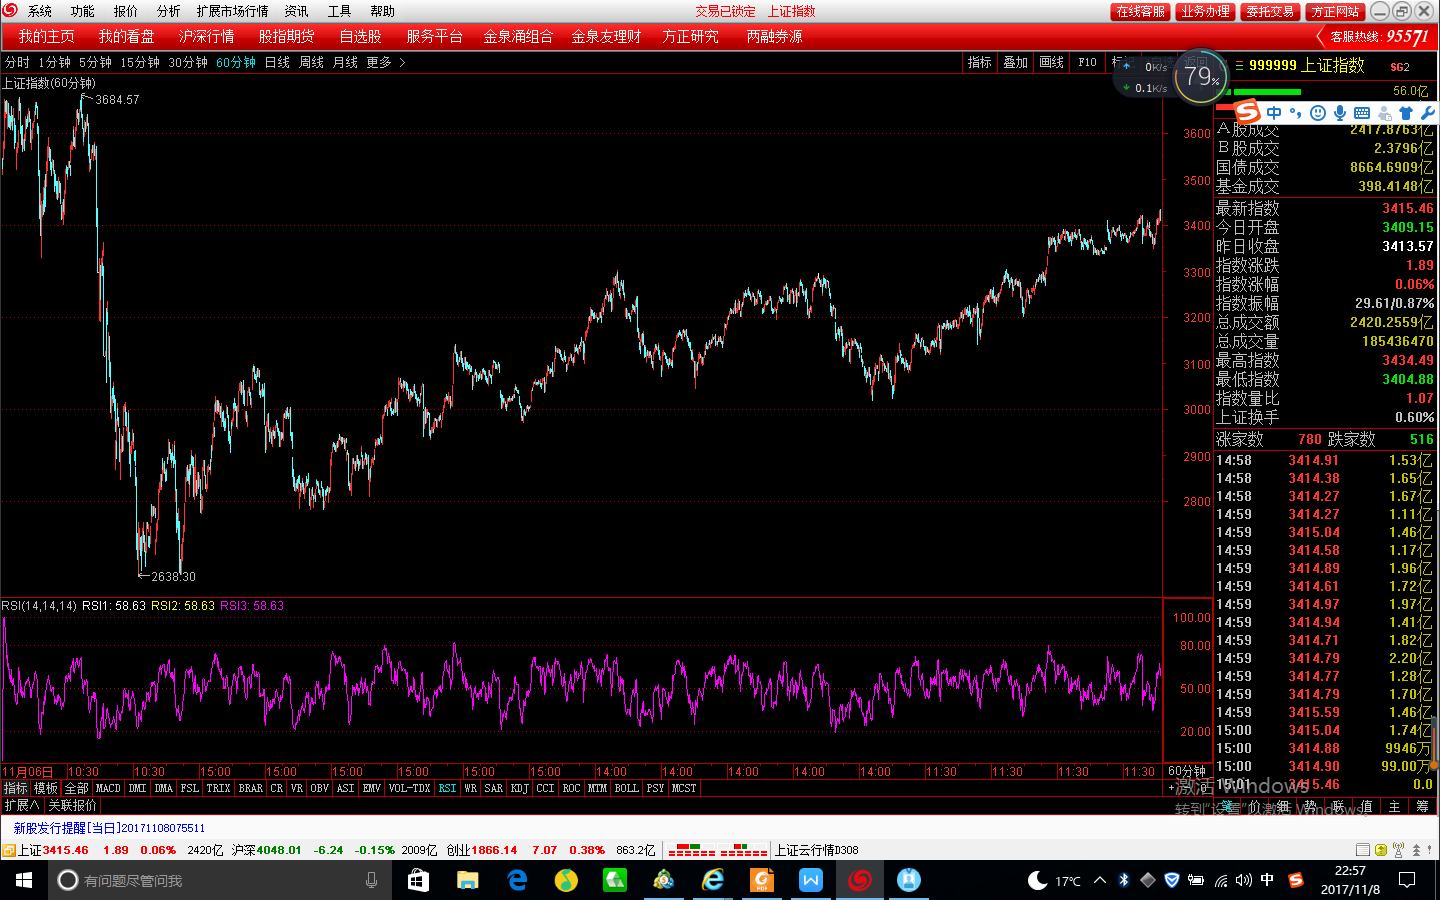Viewport: 1440px width, 900px height.
Task: Open WPS Writer blue W icon on taskbar
Action: (811, 880)
